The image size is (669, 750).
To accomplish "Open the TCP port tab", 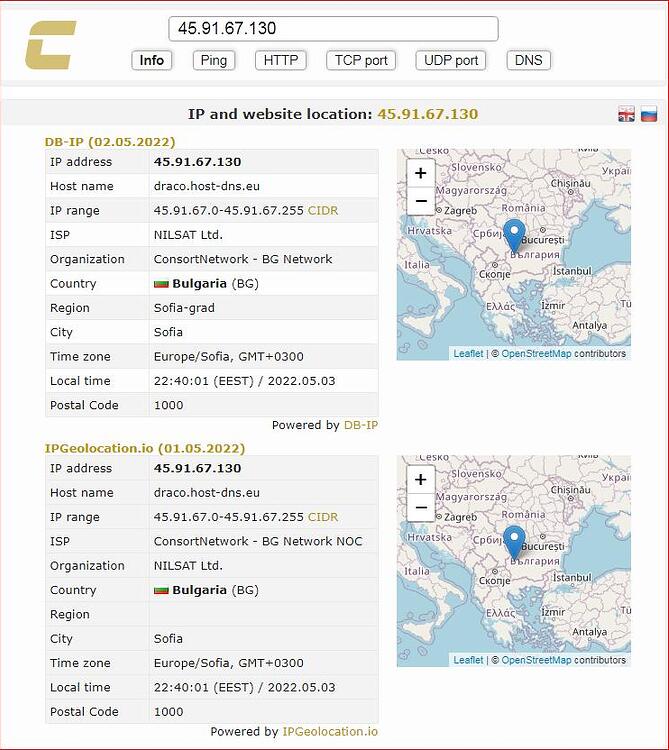I will coord(361,60).
